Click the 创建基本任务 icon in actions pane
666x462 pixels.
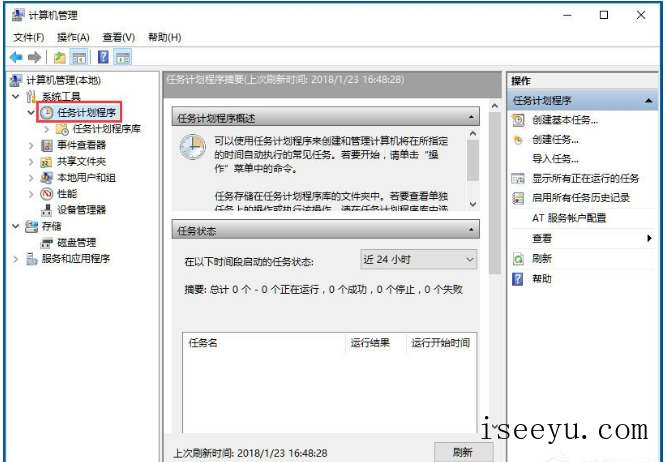(518, 120)
